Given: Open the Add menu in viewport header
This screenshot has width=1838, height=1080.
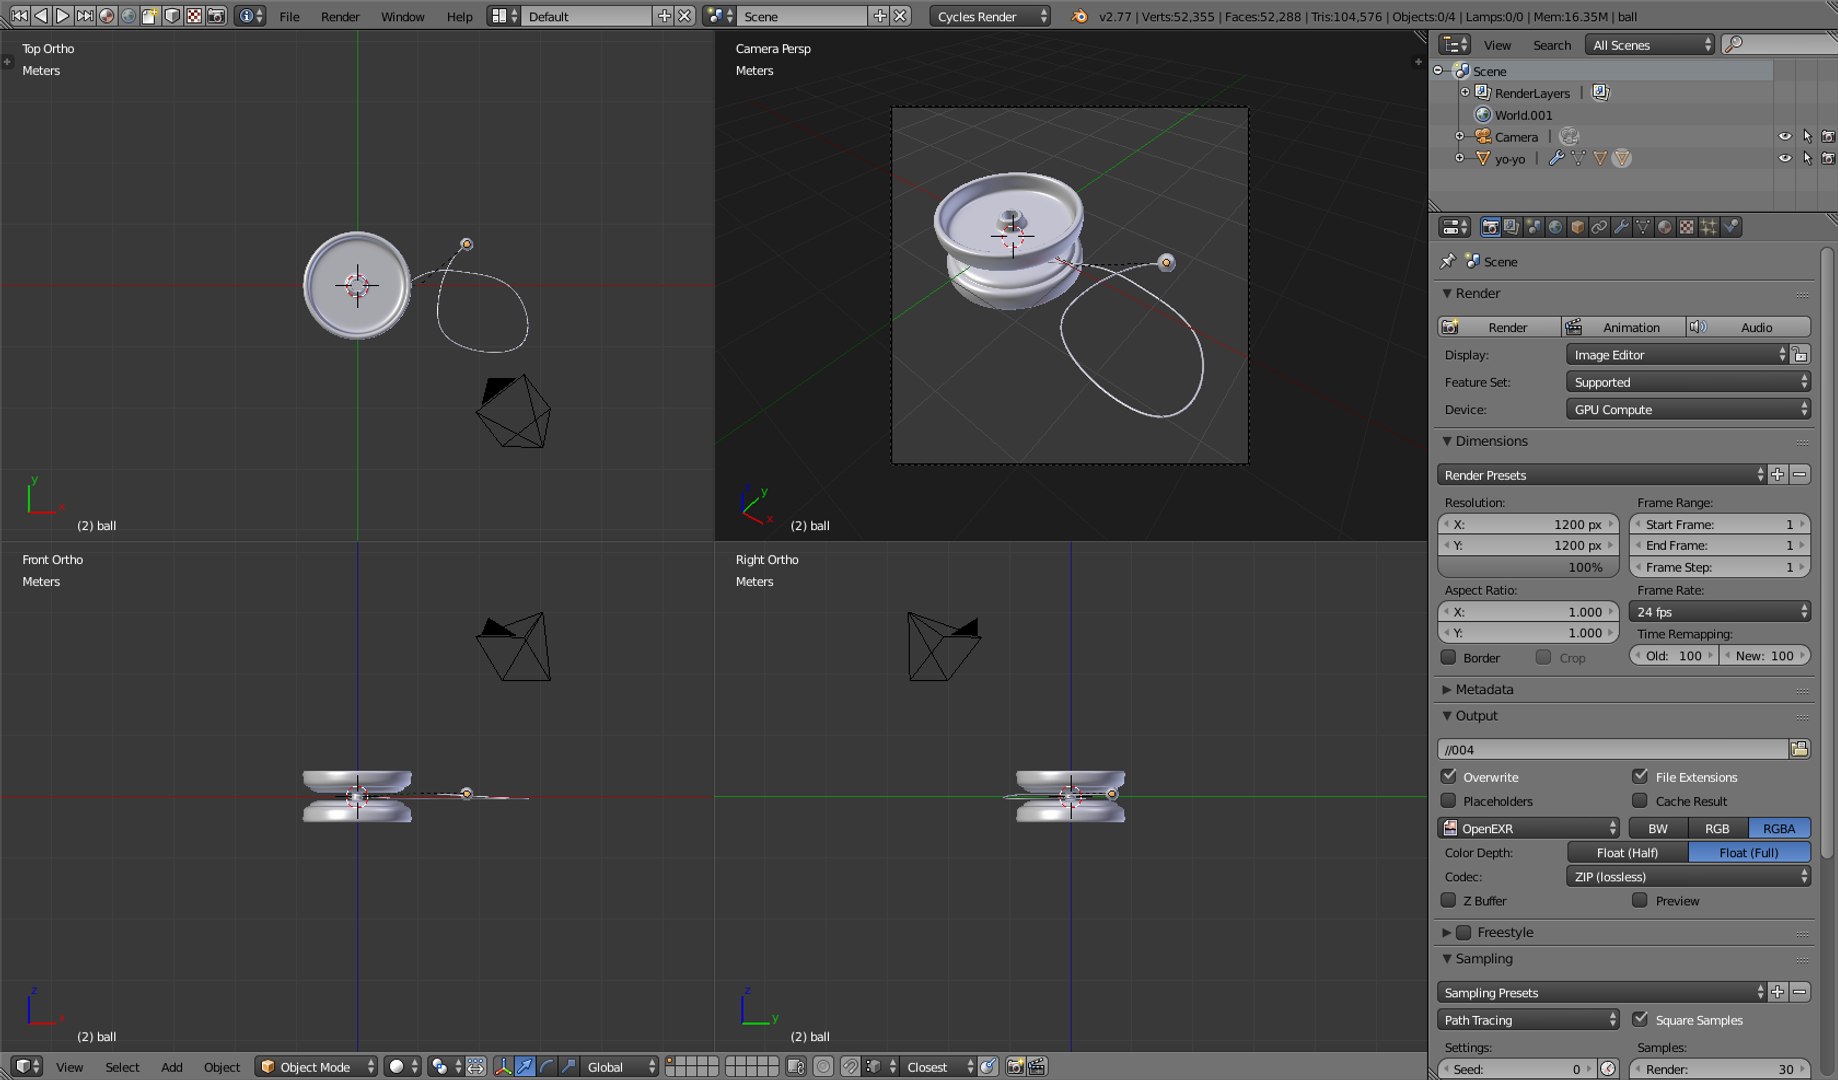Looking at the screenshot, I should (x=172, y=1067).
